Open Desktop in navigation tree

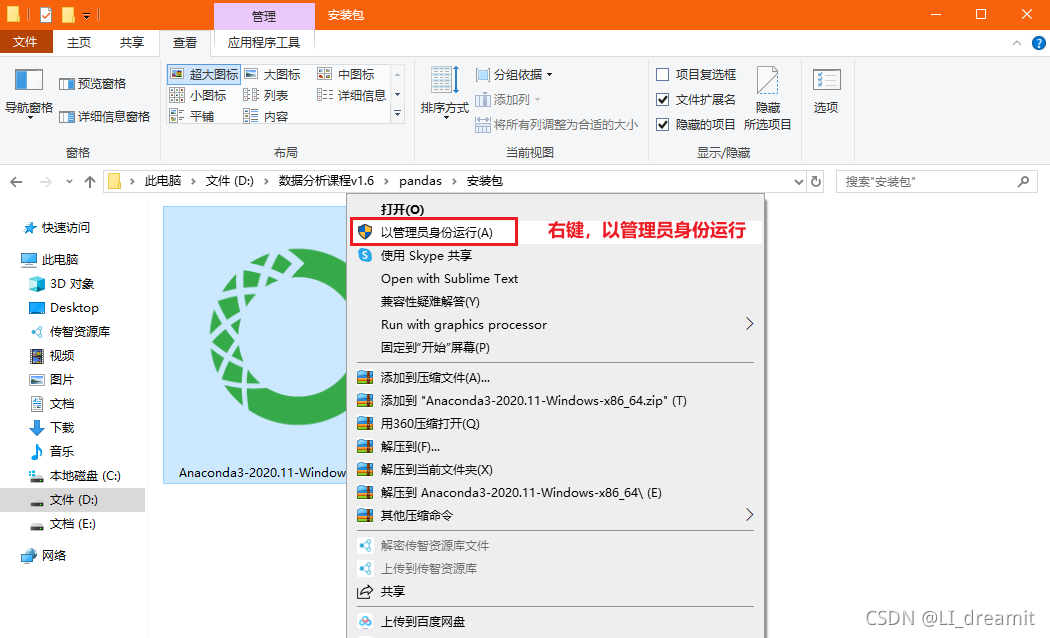(x=64, y=308)
